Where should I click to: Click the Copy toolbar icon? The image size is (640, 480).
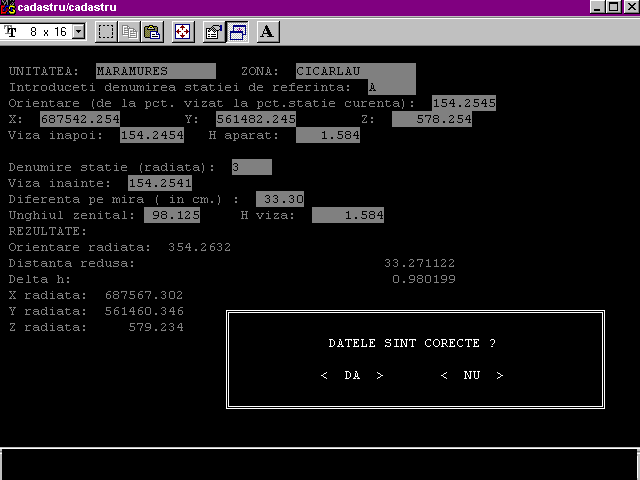(x=129, y=32)
